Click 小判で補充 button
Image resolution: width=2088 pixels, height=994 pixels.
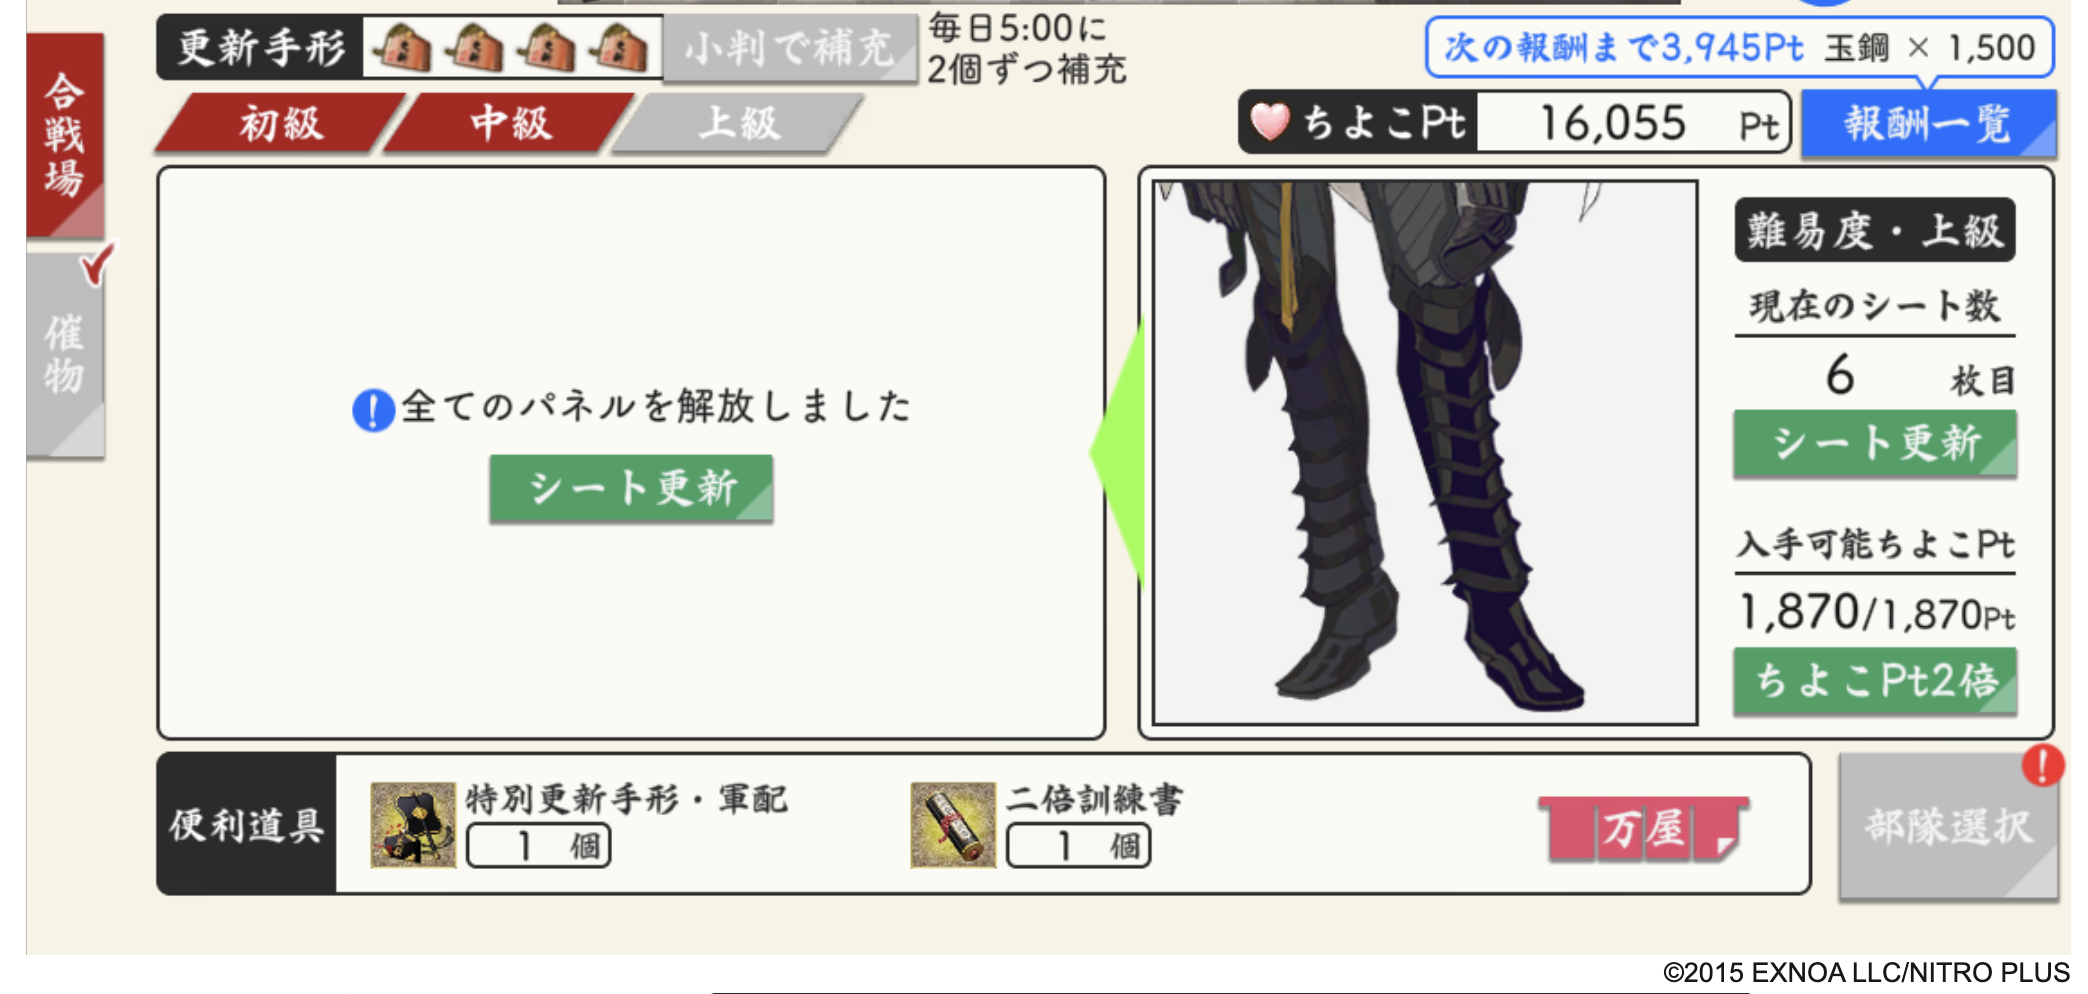[x=790, y=47]
